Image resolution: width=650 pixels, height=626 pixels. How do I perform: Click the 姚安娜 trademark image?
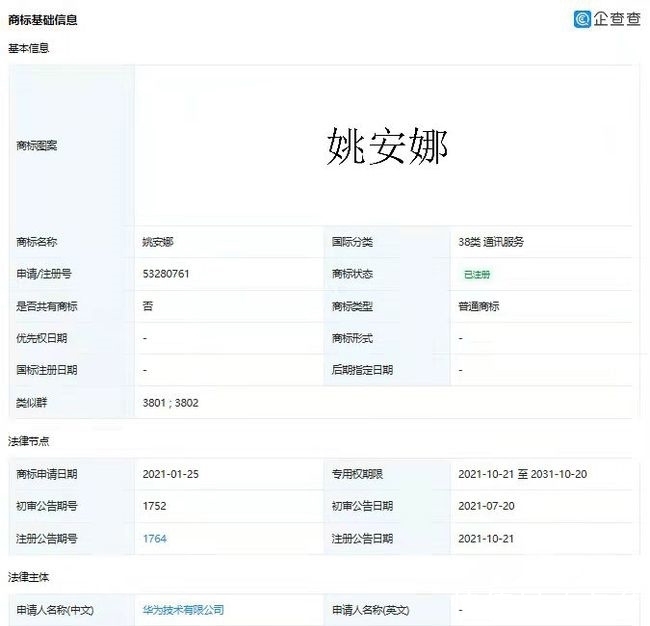387,146
